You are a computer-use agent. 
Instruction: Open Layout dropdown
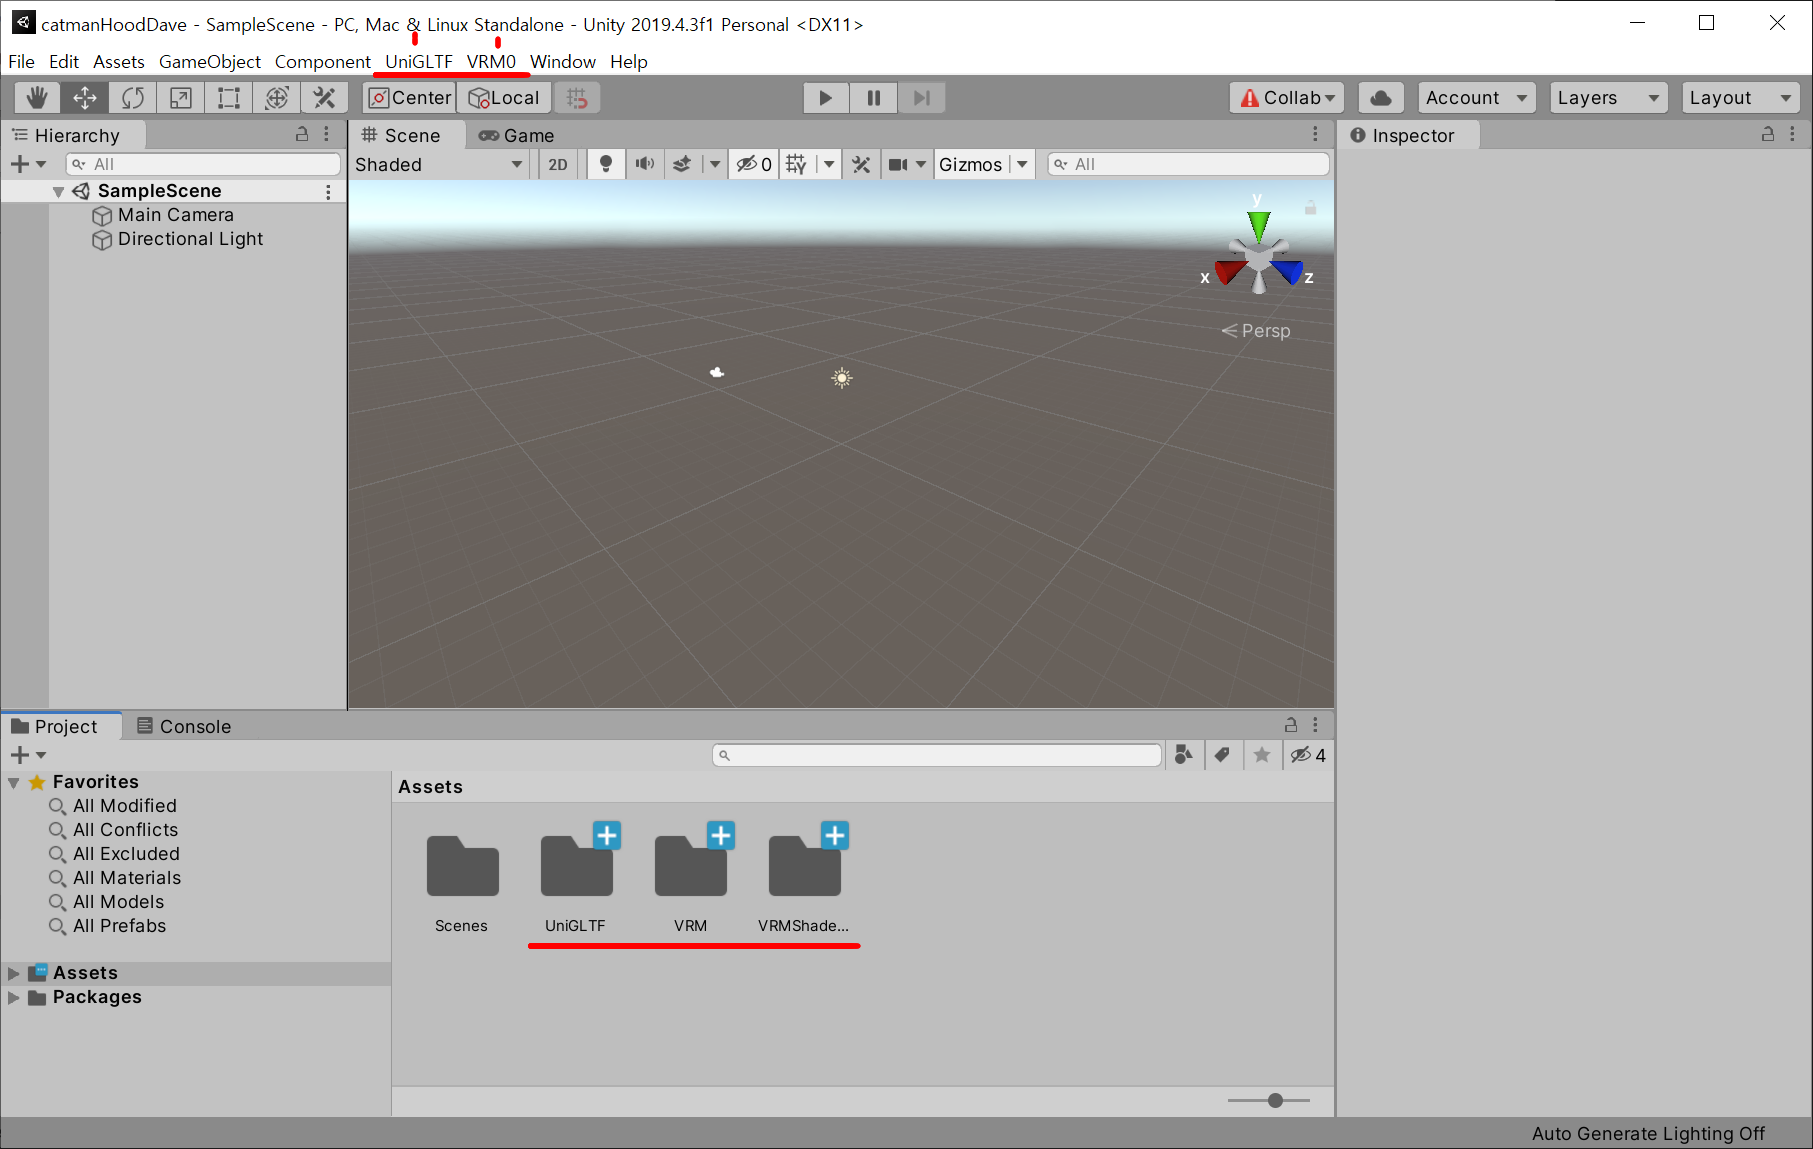(1740, 98)
